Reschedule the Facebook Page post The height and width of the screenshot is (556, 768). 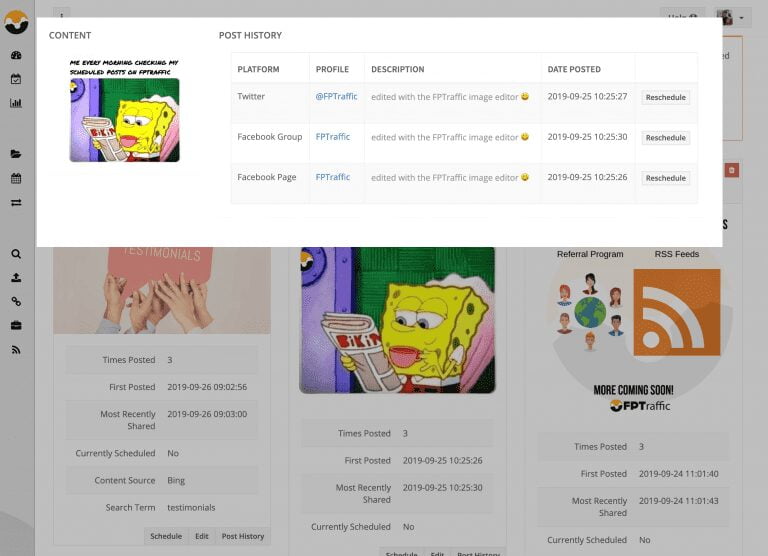tap(665, 178)
